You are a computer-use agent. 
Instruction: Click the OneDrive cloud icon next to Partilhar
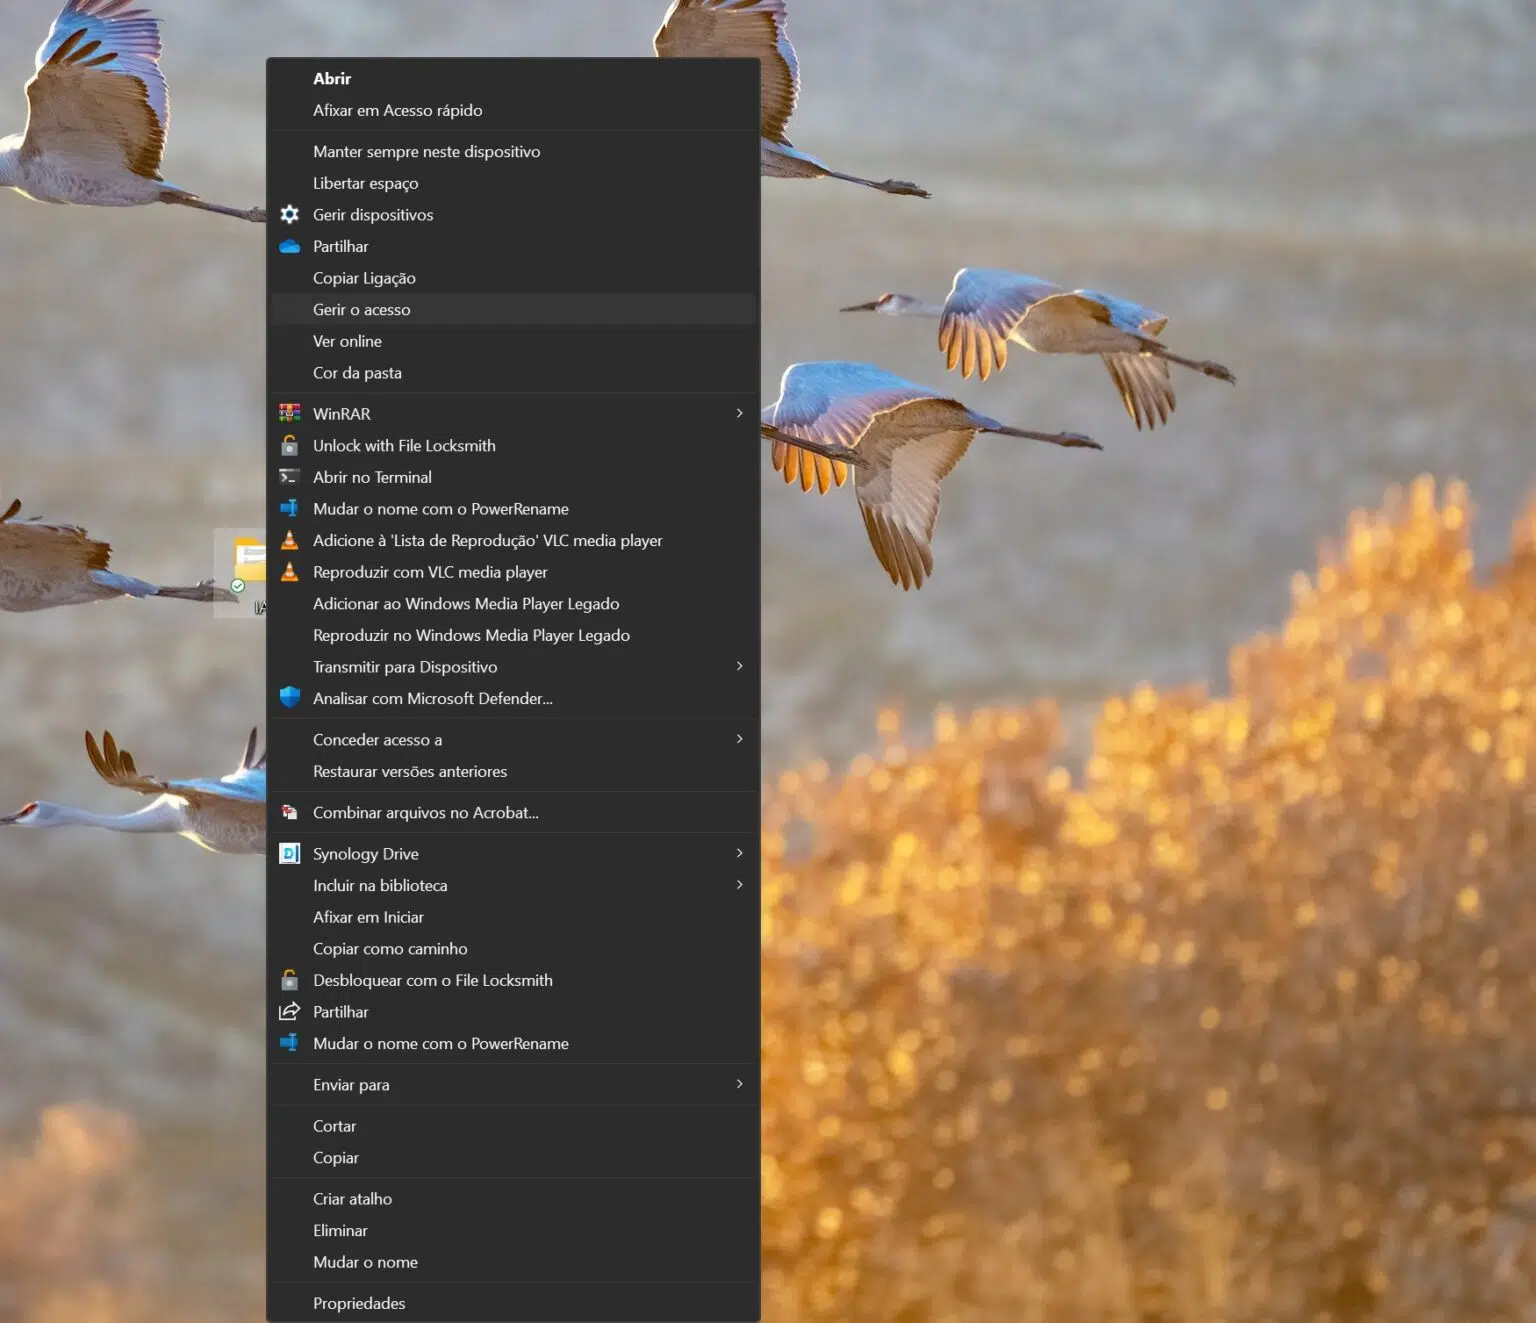coord(290,246)
